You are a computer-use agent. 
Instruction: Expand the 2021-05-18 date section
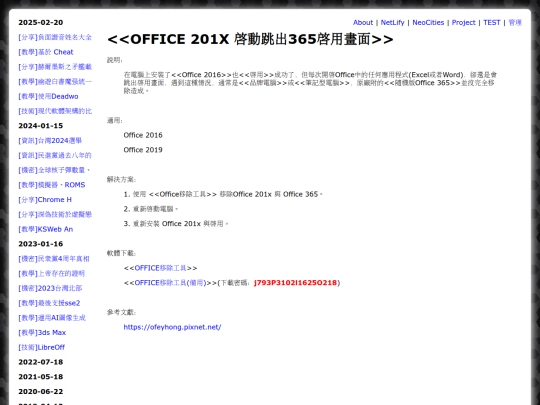click(x=41, y=377)
